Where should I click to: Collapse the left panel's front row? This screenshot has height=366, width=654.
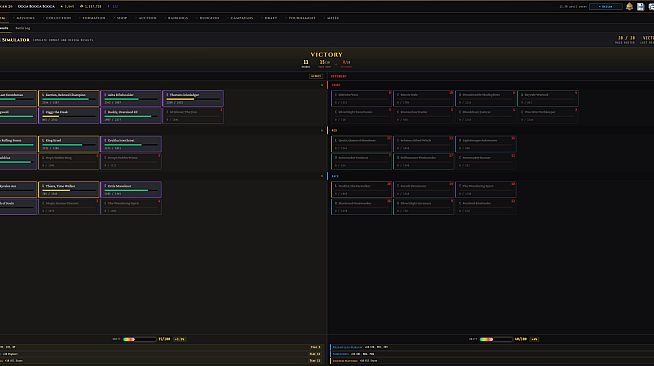[x=322, y=85]
